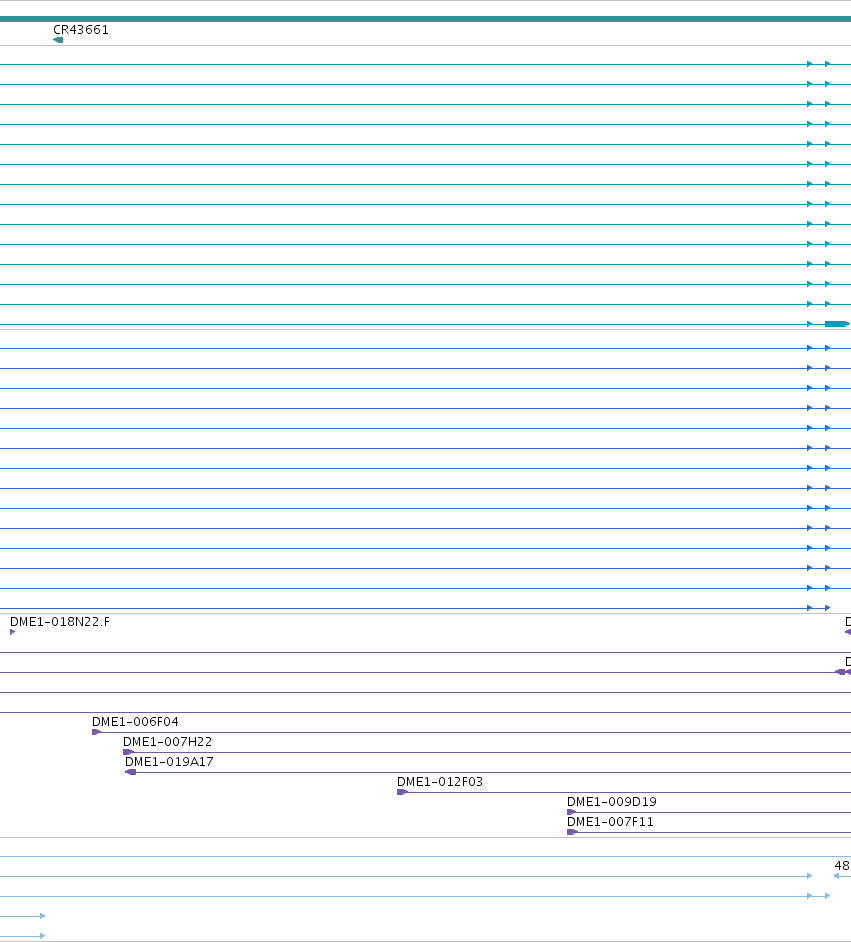
Task: Click the purple reverse-arrow block of DME1-019A17
Action: (x=130, y=772)
